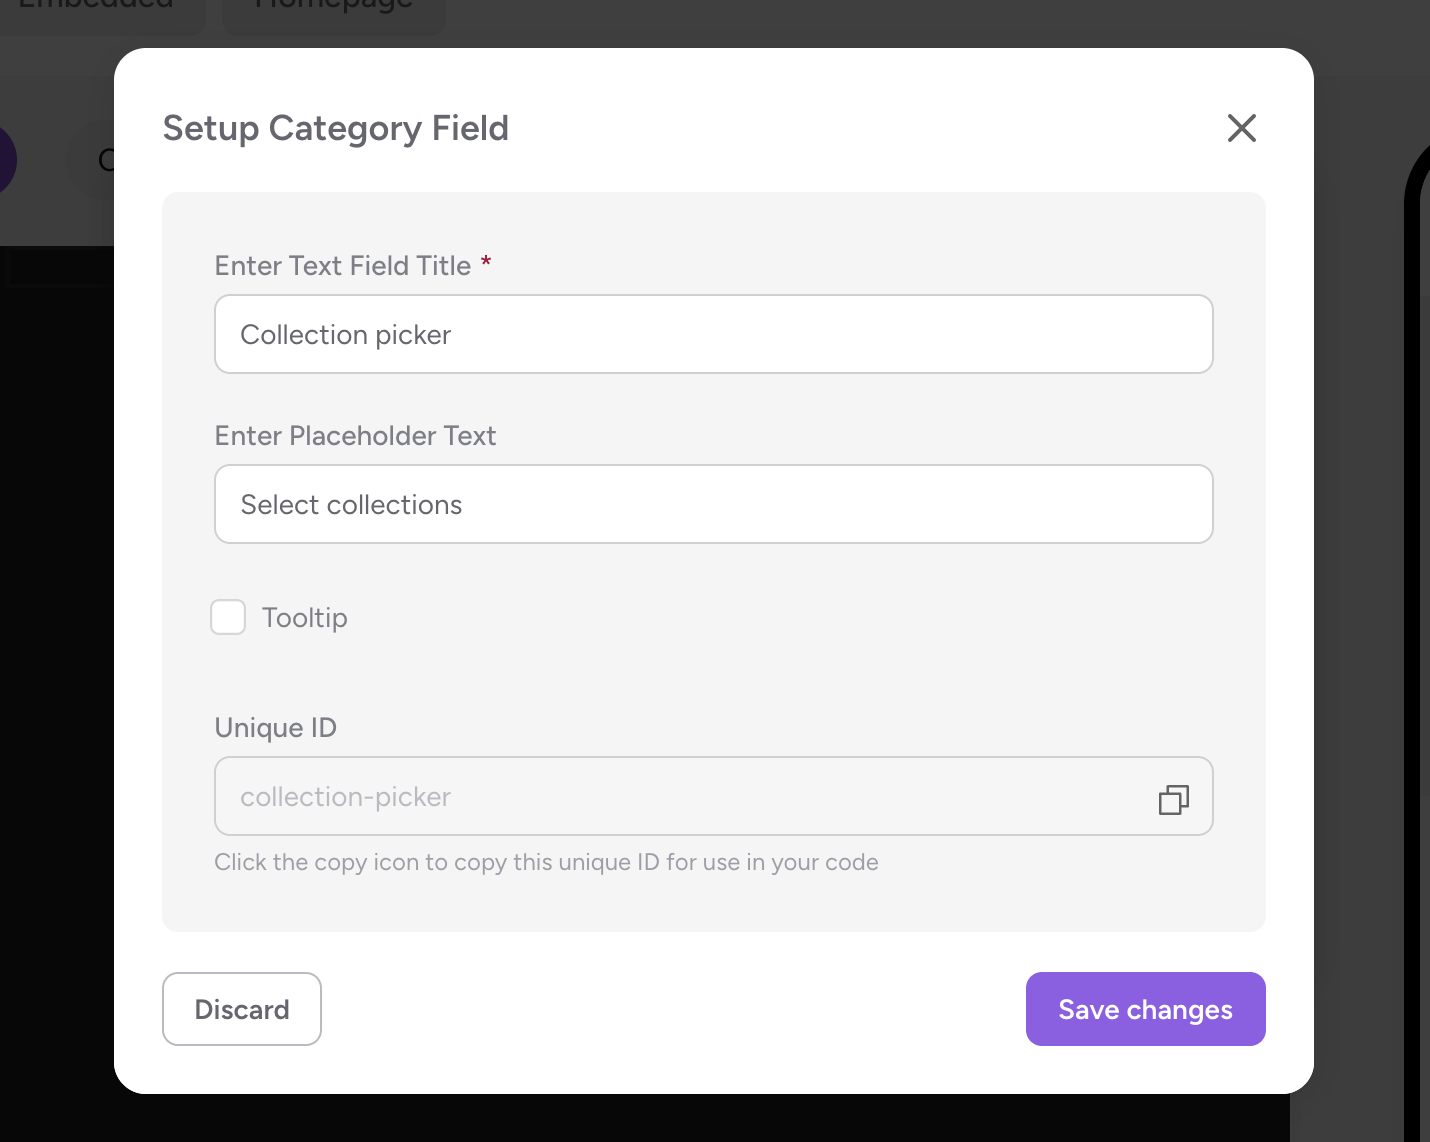Click the Setup Category Field heading
1430x1142 pixels.
click(x=336, y=129)
